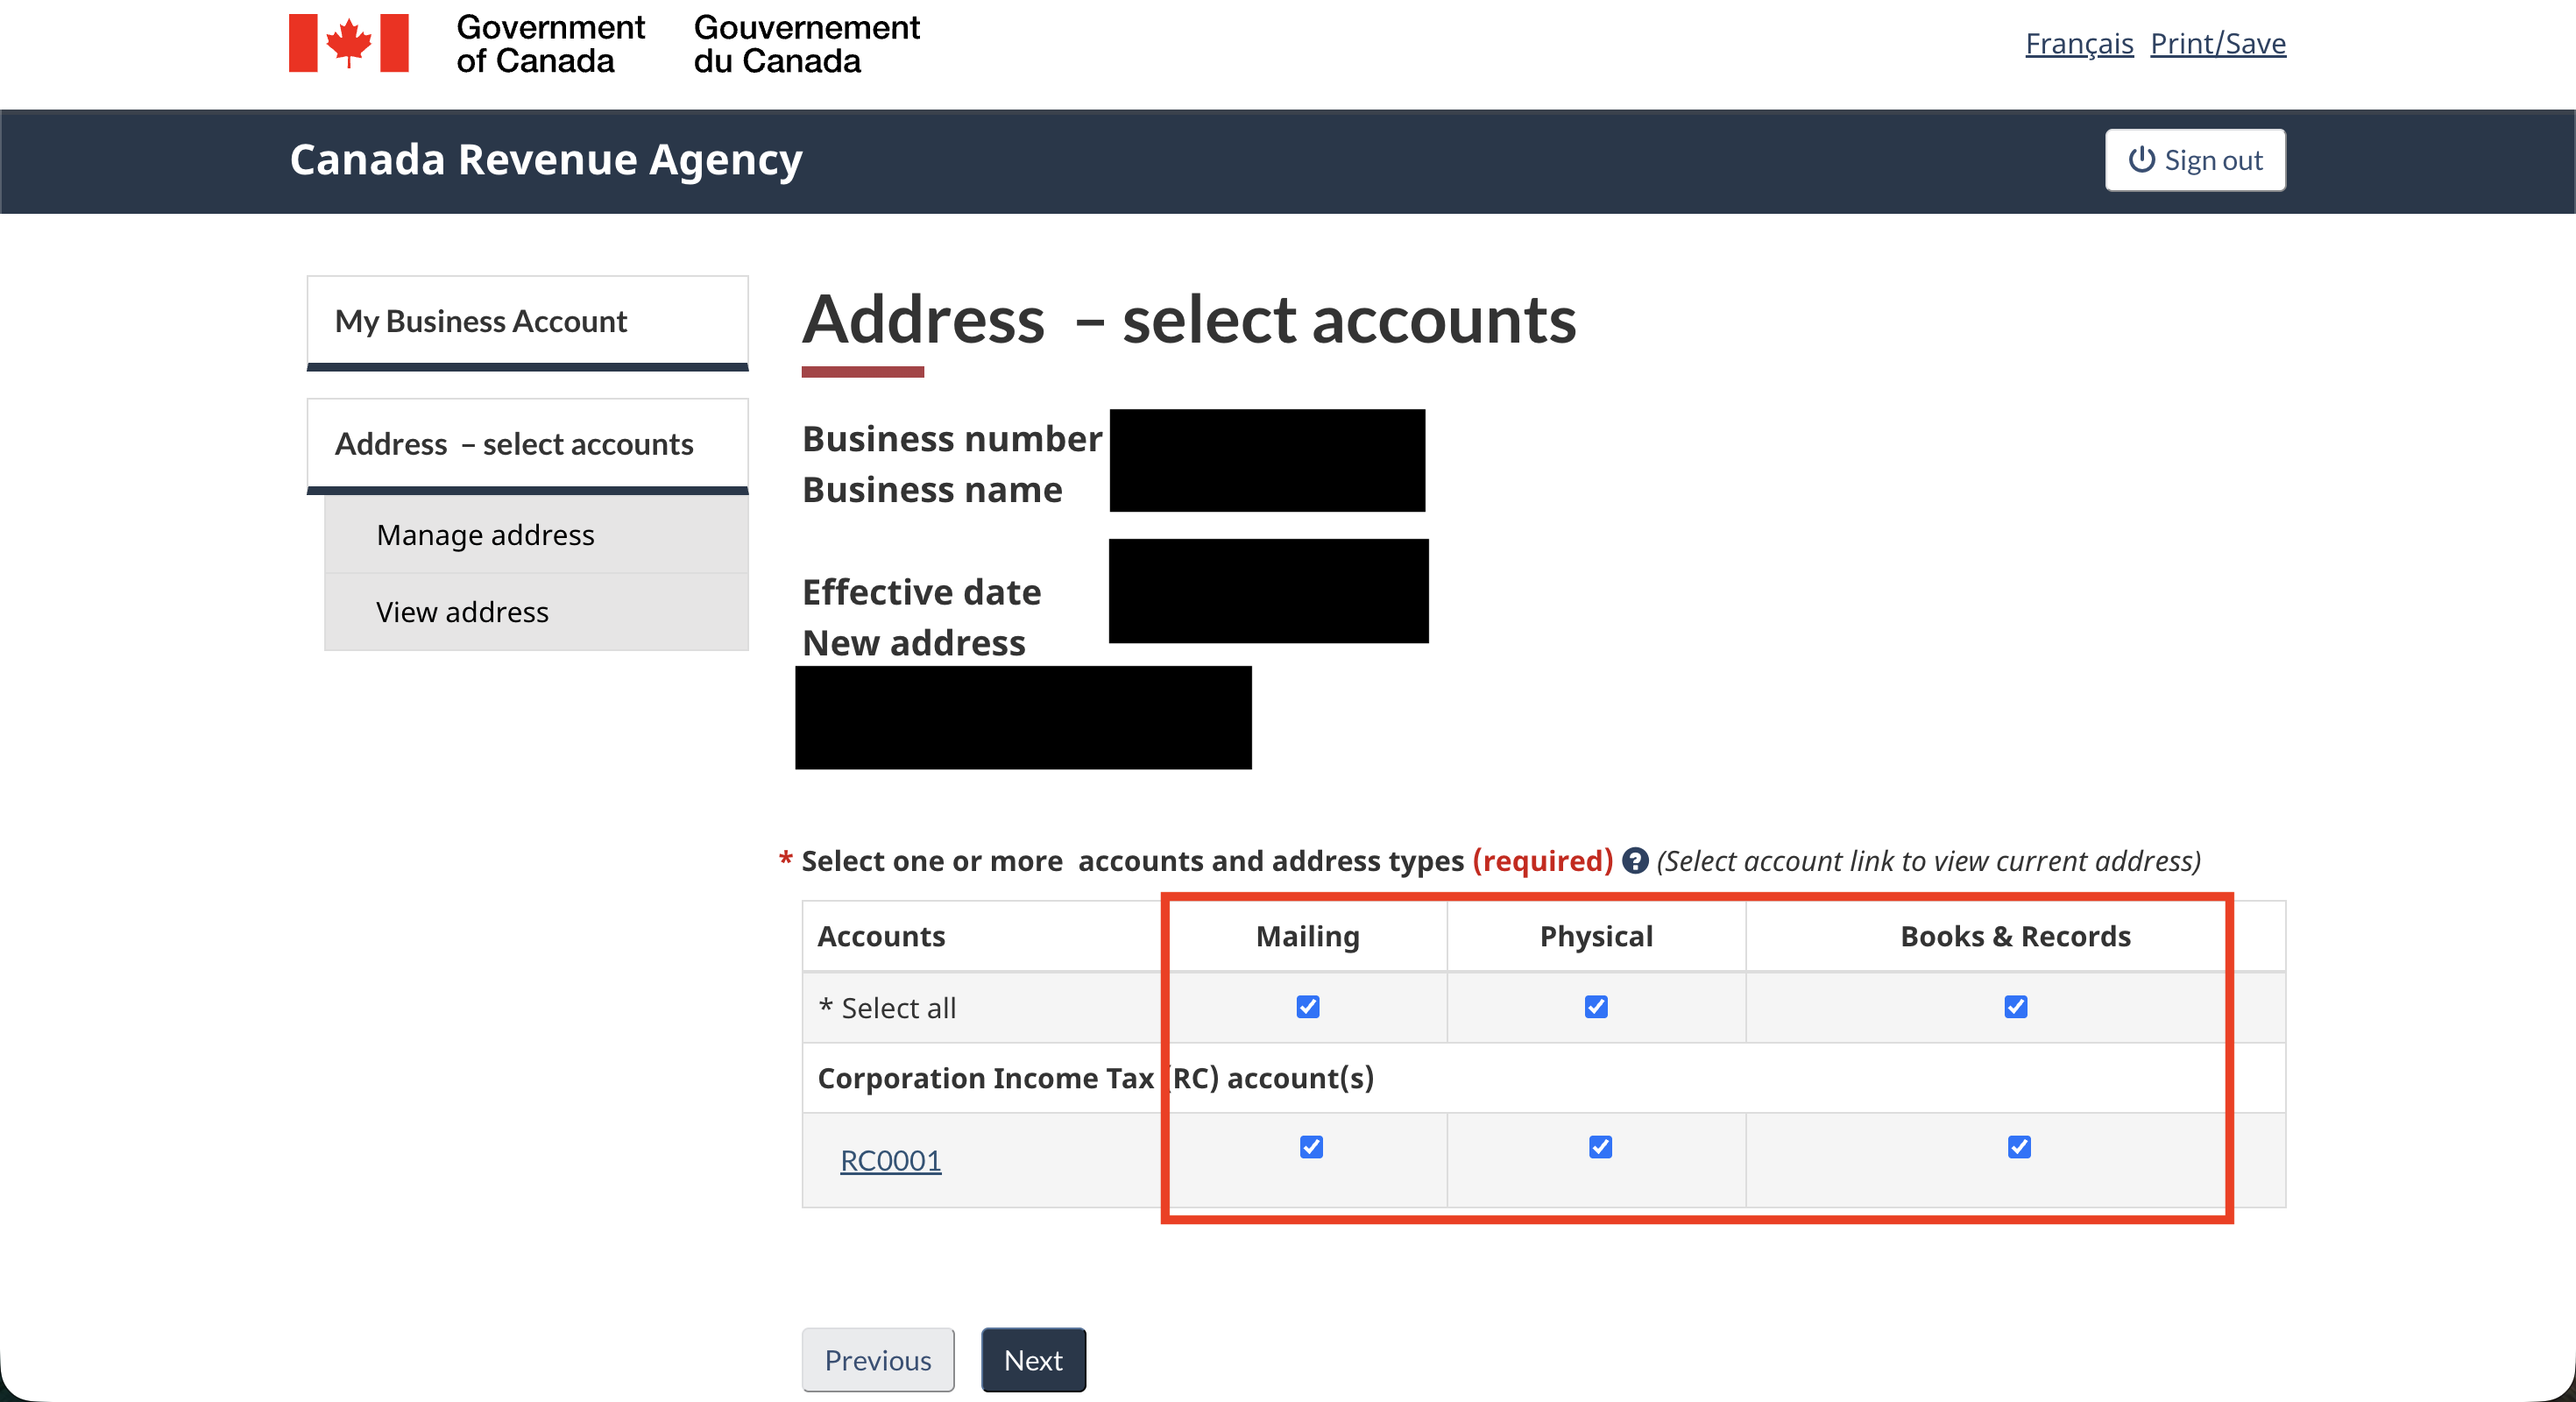Click Corporation Income Tax (RC) account(s) row
2576x1402 pixels.
[x=1543, y=1078]
